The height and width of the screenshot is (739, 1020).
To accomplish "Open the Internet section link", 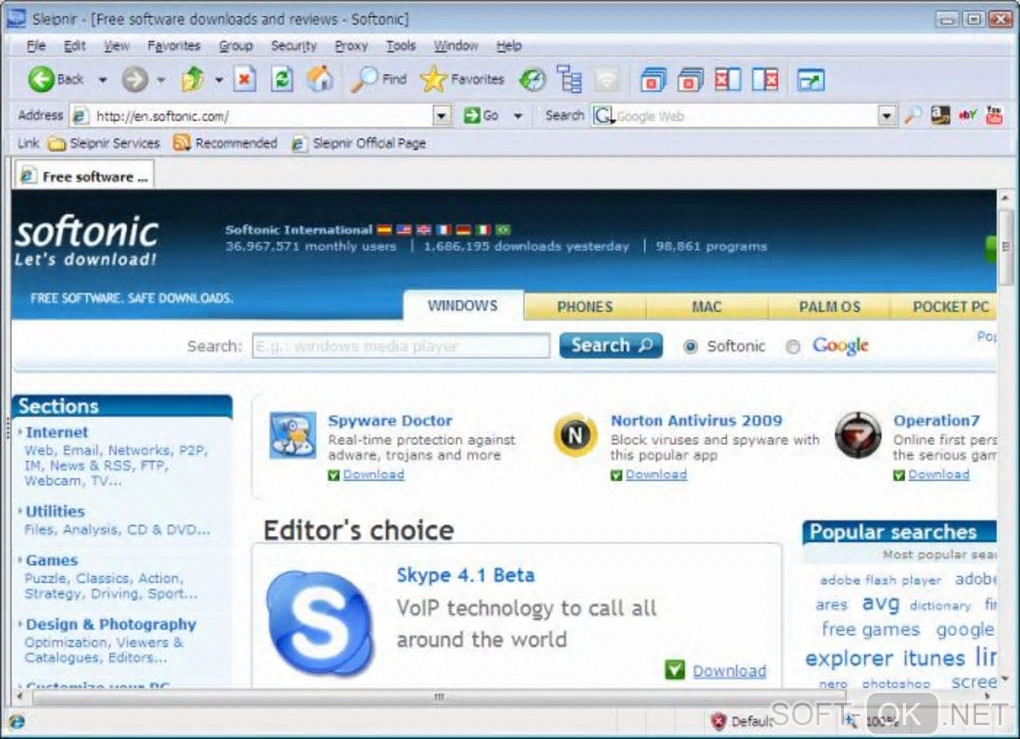I will (x=57, y=432).
